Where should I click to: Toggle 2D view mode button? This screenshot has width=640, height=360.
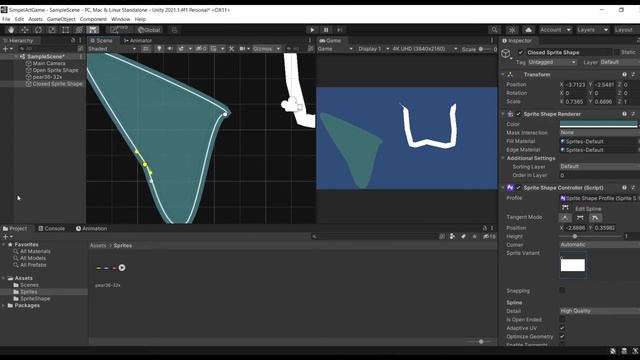tap(146, 49)
